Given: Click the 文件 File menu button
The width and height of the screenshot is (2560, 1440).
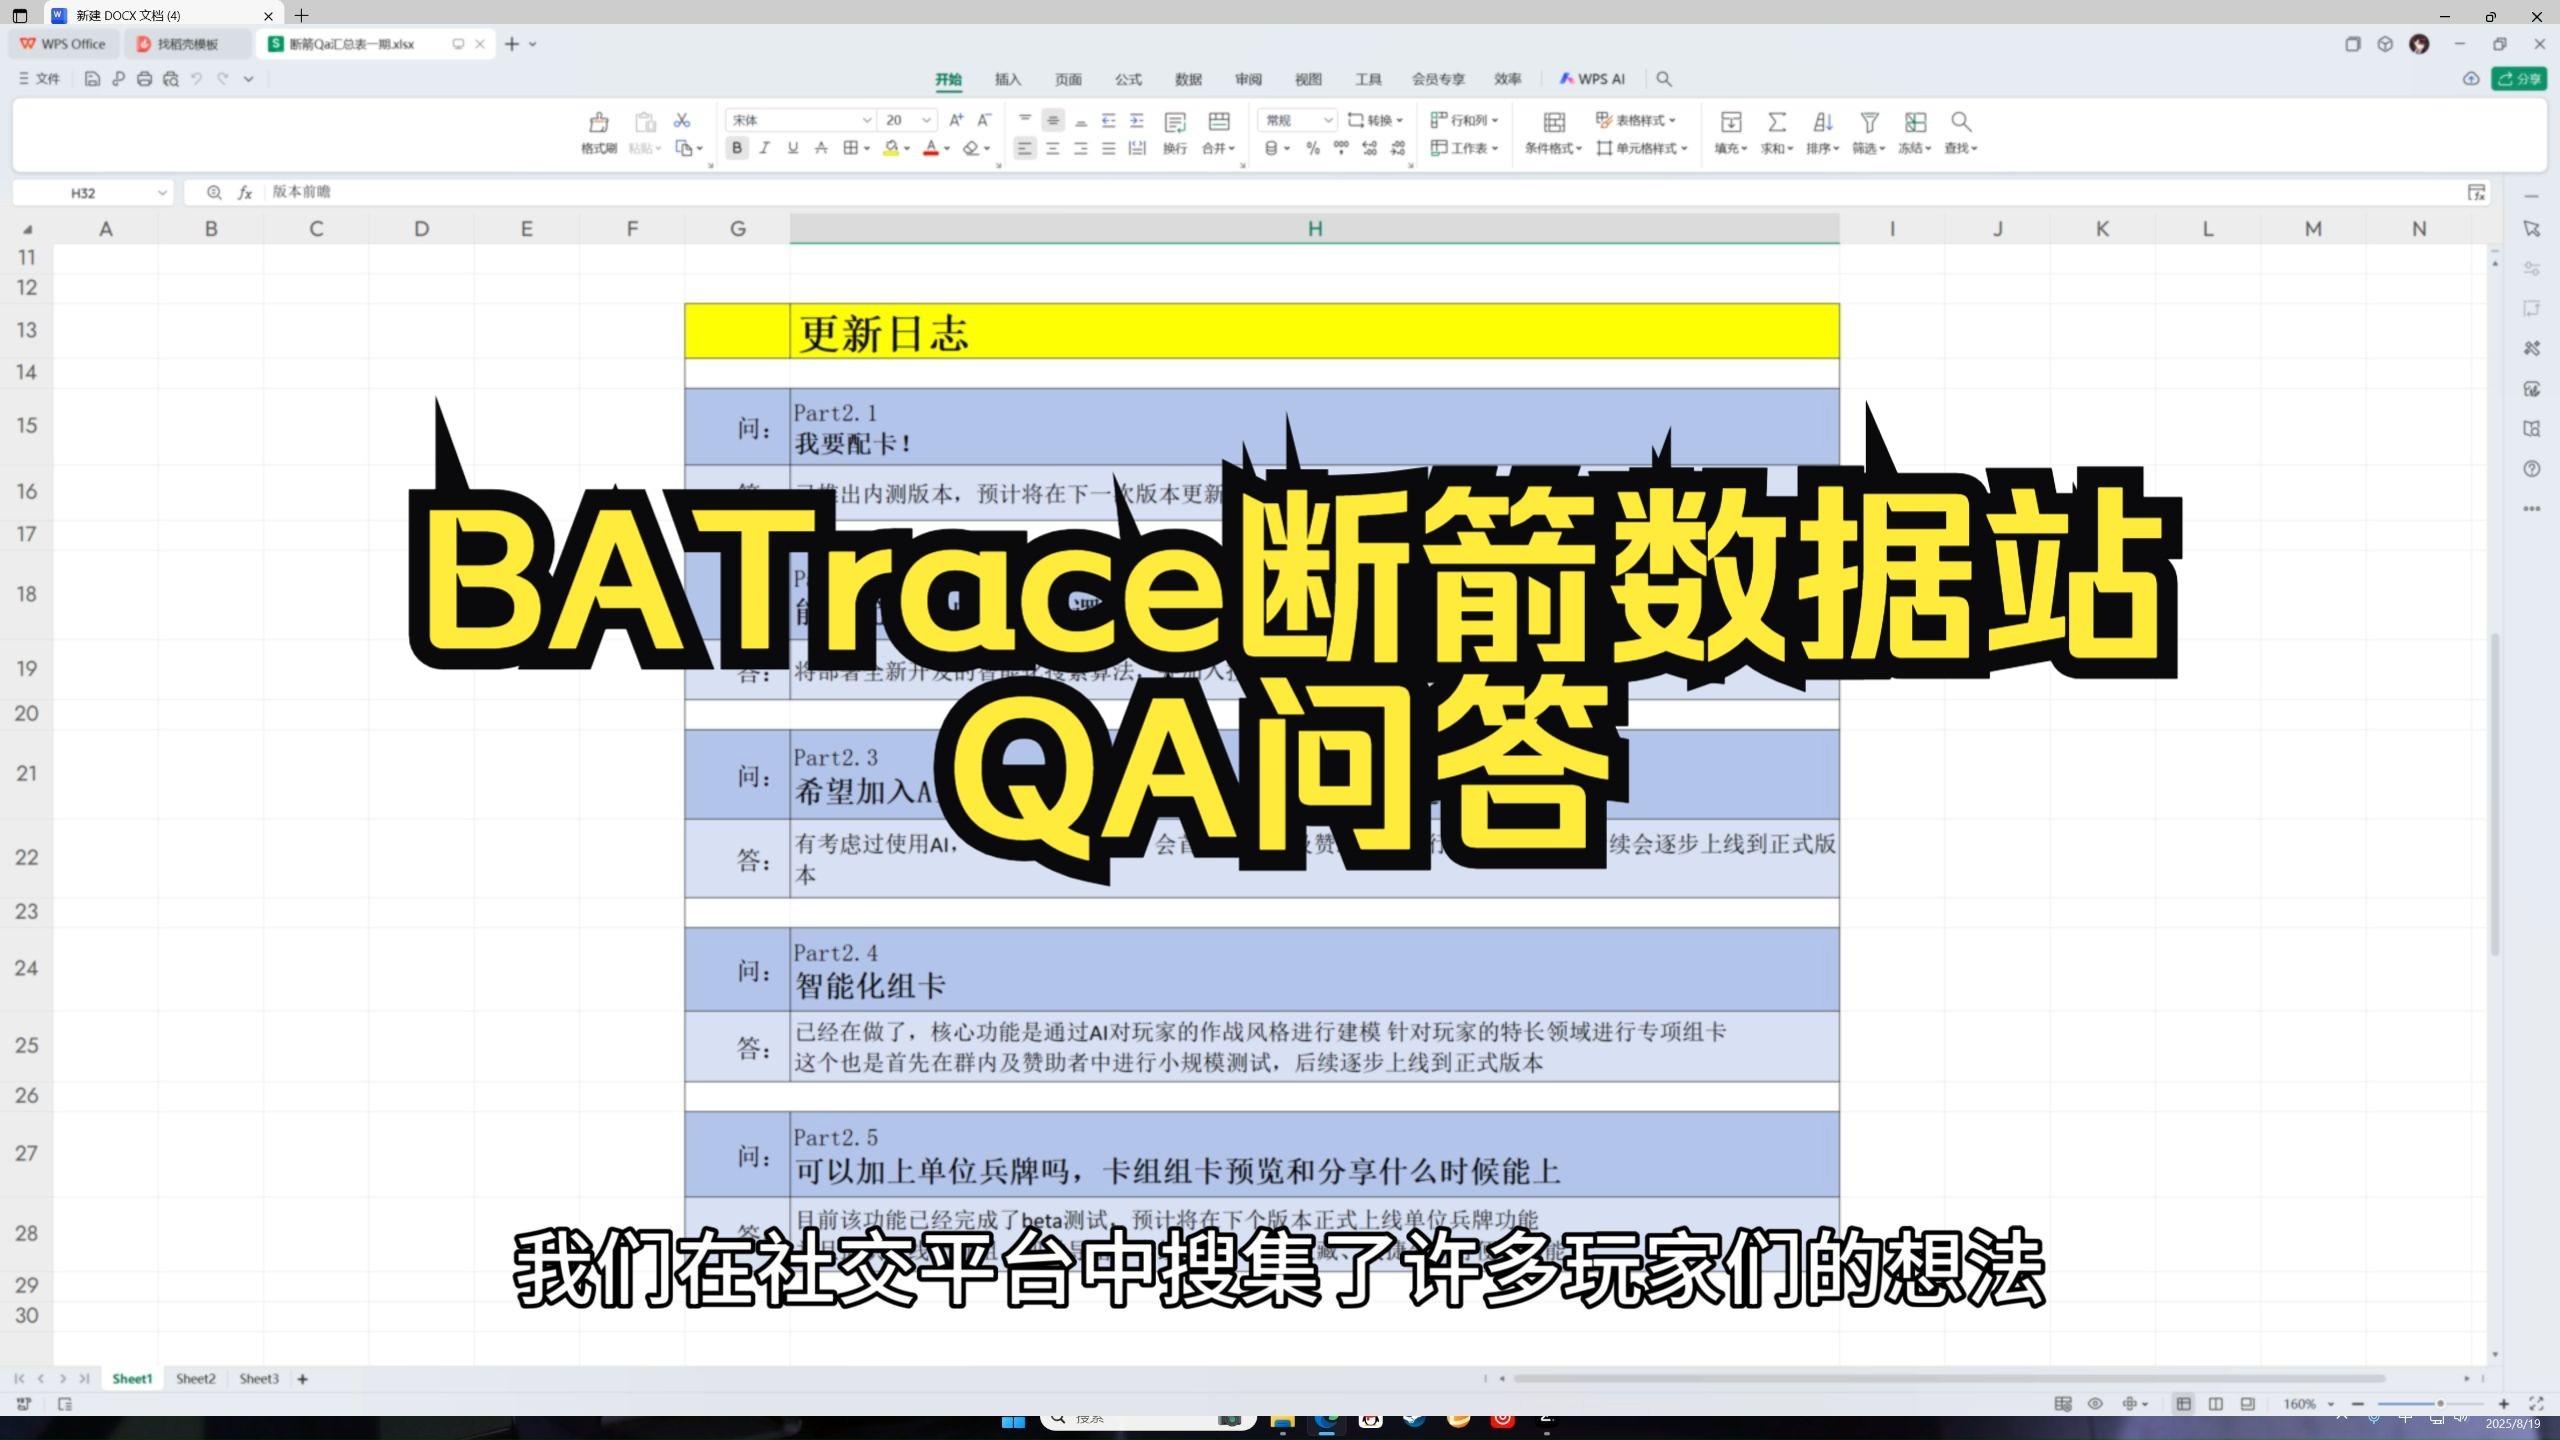Looking at the screenshot, I should [x=40, y=79].
